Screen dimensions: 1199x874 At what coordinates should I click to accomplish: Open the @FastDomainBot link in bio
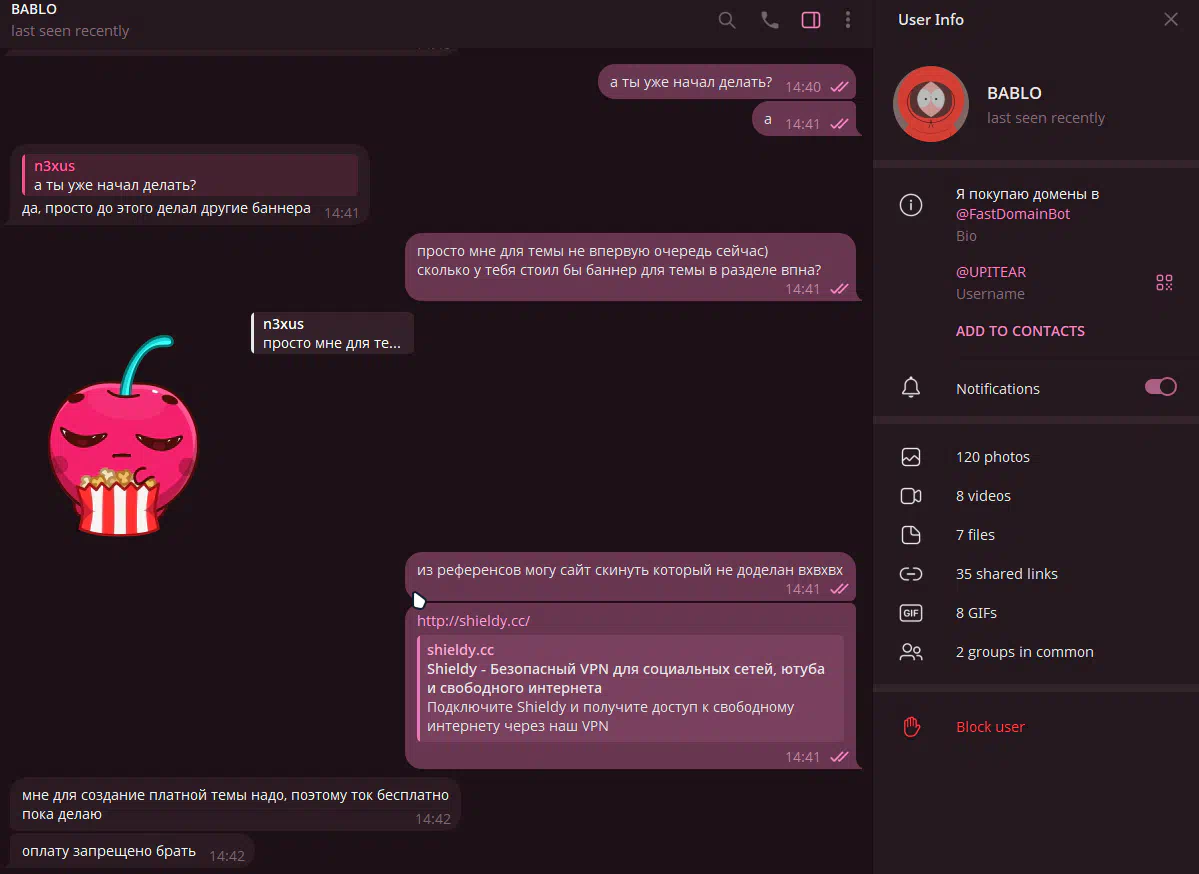tap(1012, 214)
